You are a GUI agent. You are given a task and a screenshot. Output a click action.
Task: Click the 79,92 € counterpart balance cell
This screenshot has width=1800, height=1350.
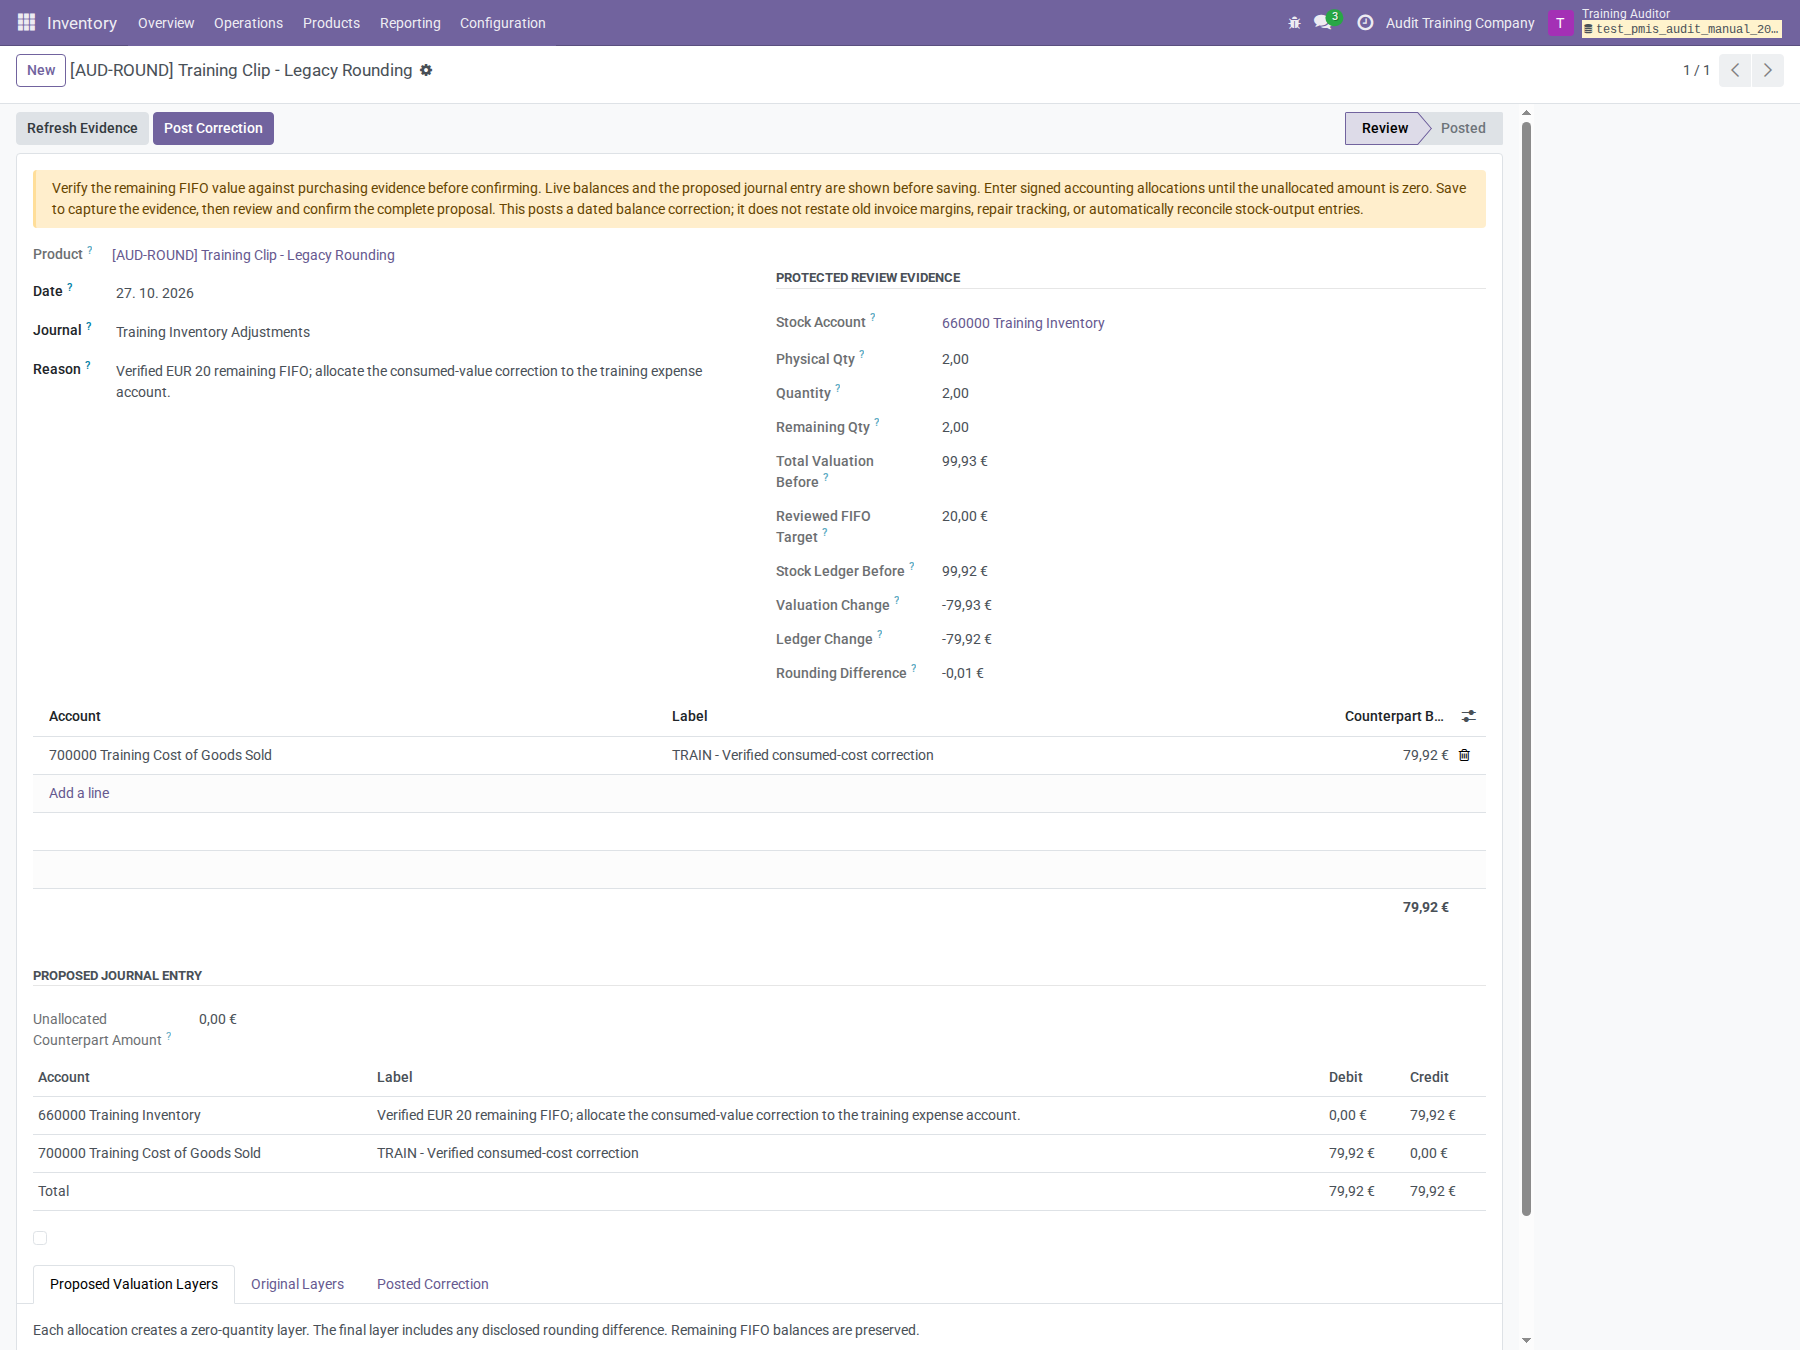tap(1425, 755)
